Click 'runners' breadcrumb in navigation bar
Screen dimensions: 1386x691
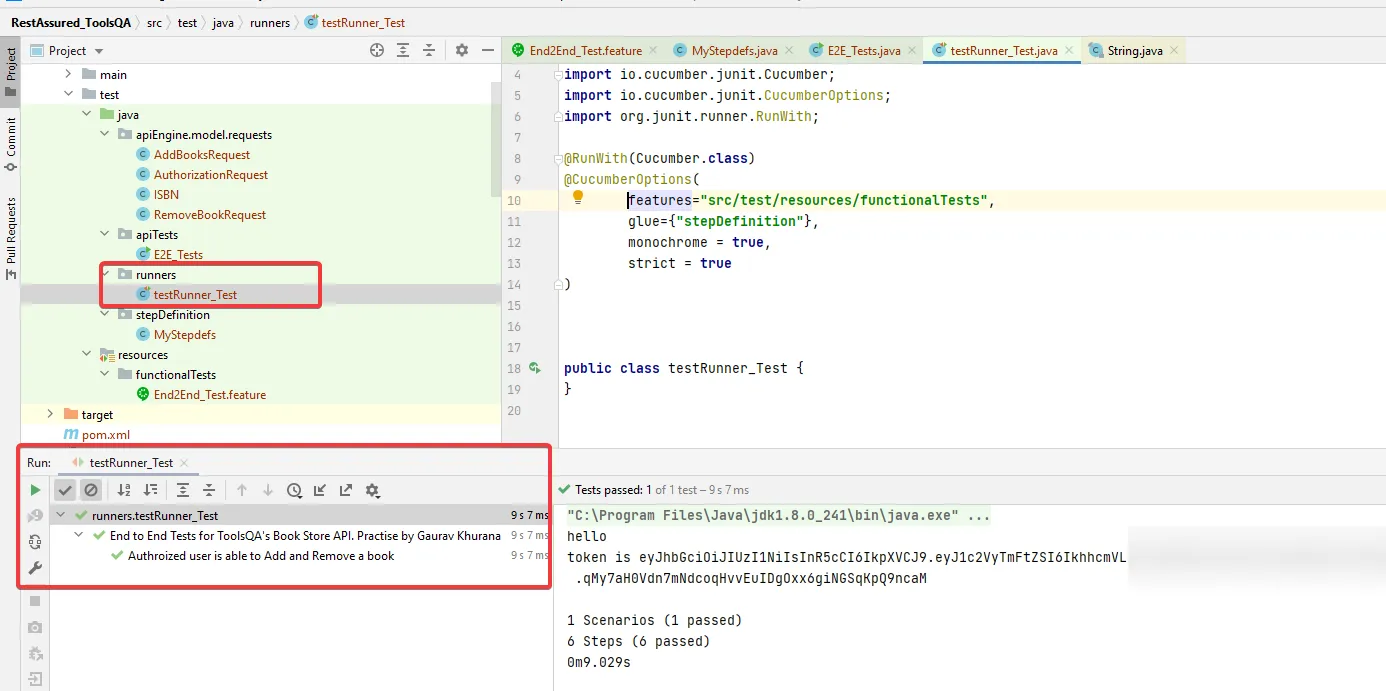click(271, 22)
